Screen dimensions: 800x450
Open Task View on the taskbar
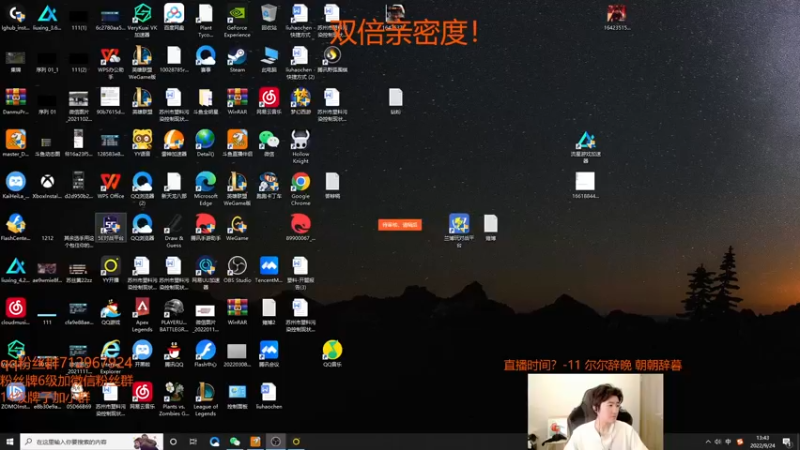tap(193, 441)
